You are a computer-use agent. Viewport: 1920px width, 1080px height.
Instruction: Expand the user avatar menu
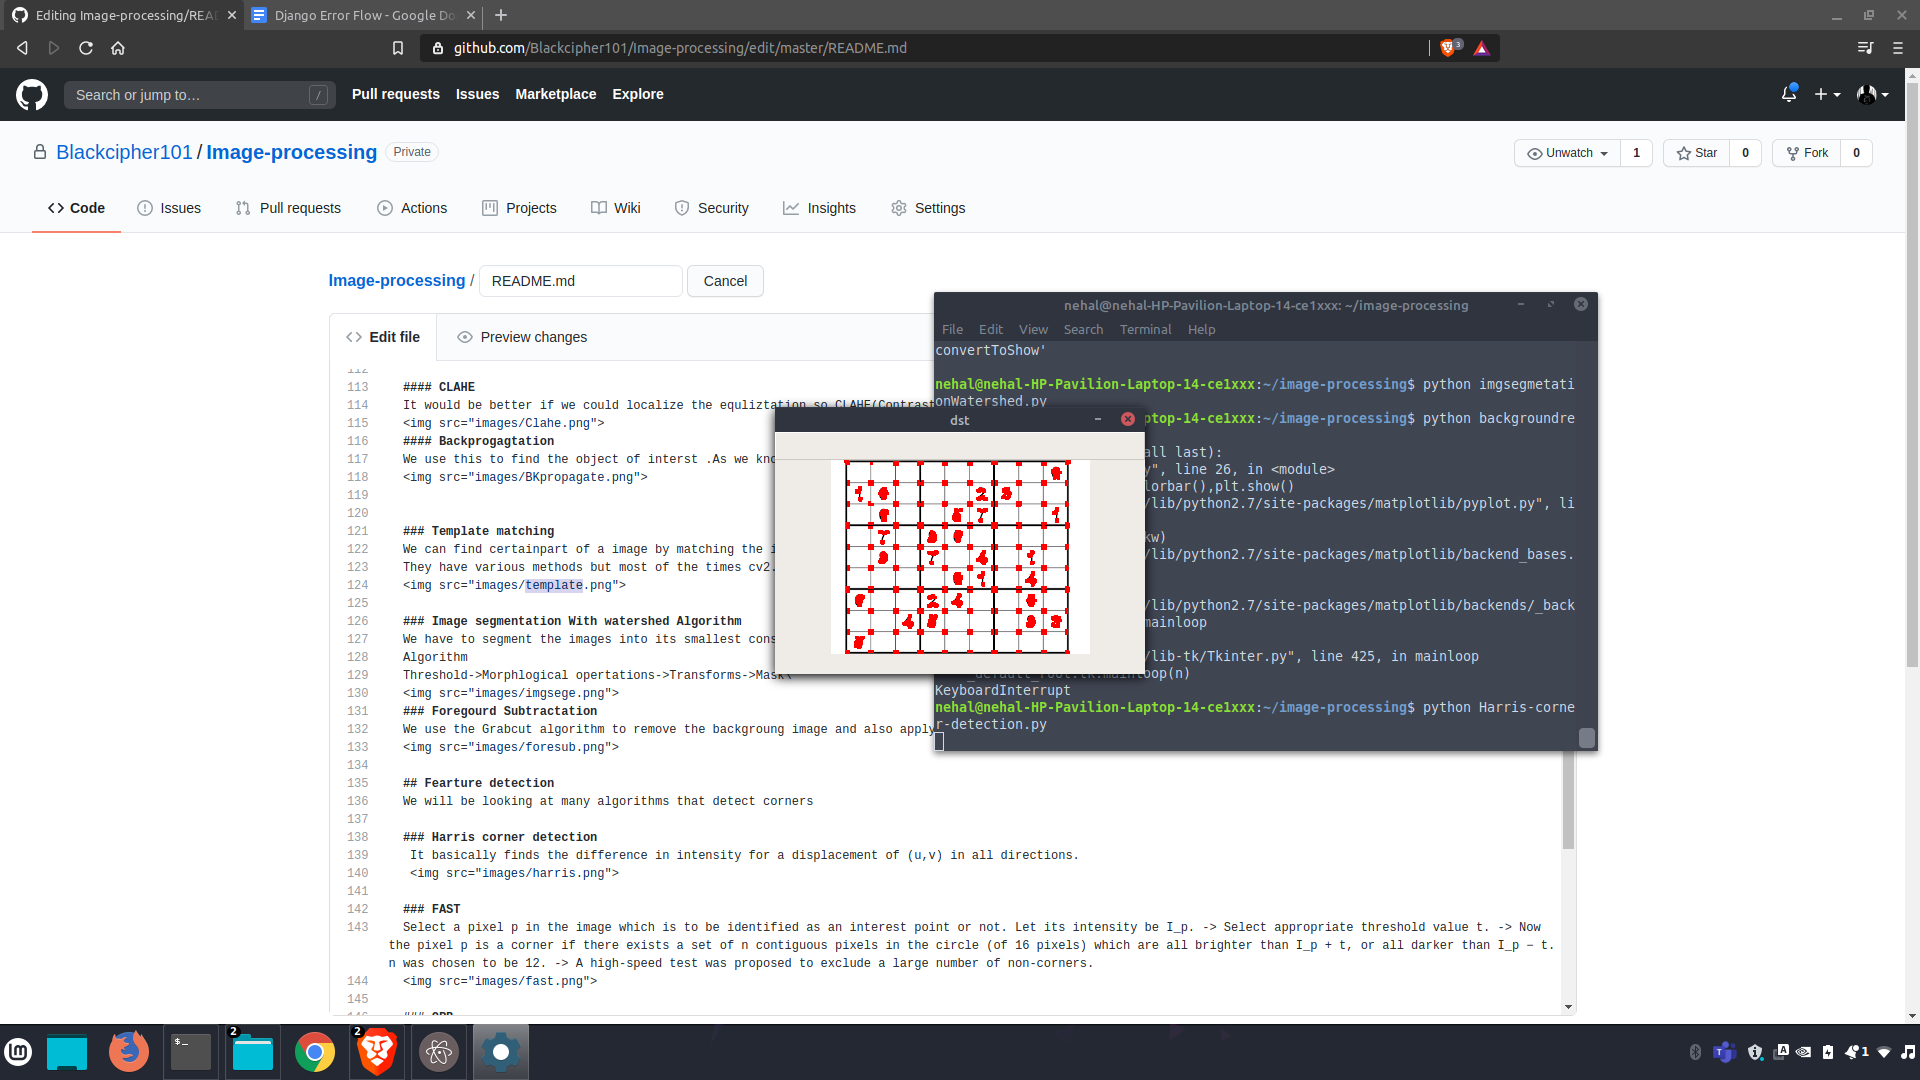(1872, 94)
